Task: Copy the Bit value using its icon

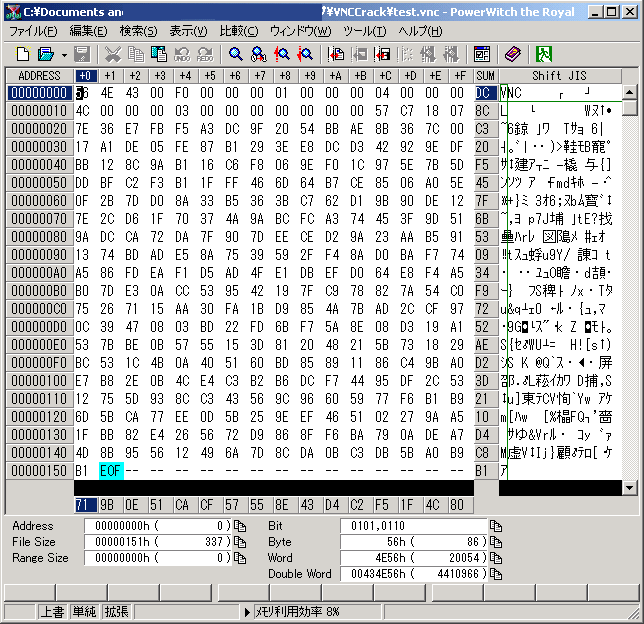Action: click(x=496, y=526)
